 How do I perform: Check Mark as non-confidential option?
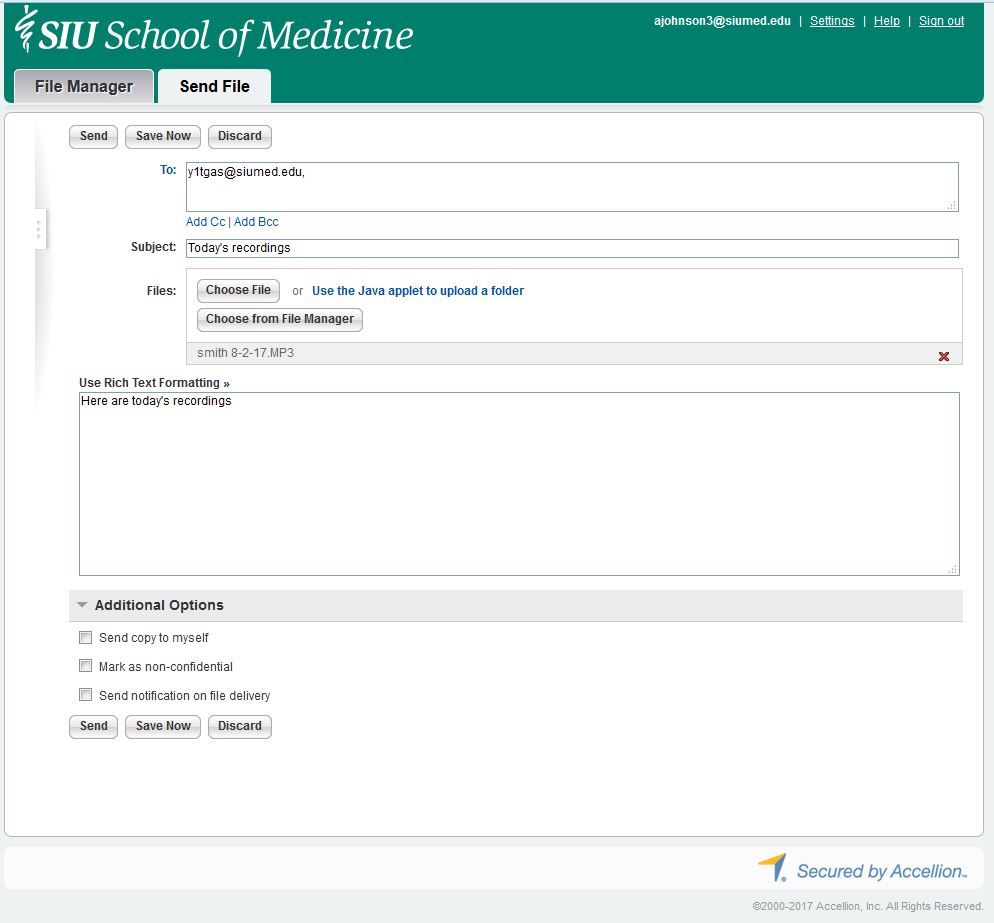point(86,666)
